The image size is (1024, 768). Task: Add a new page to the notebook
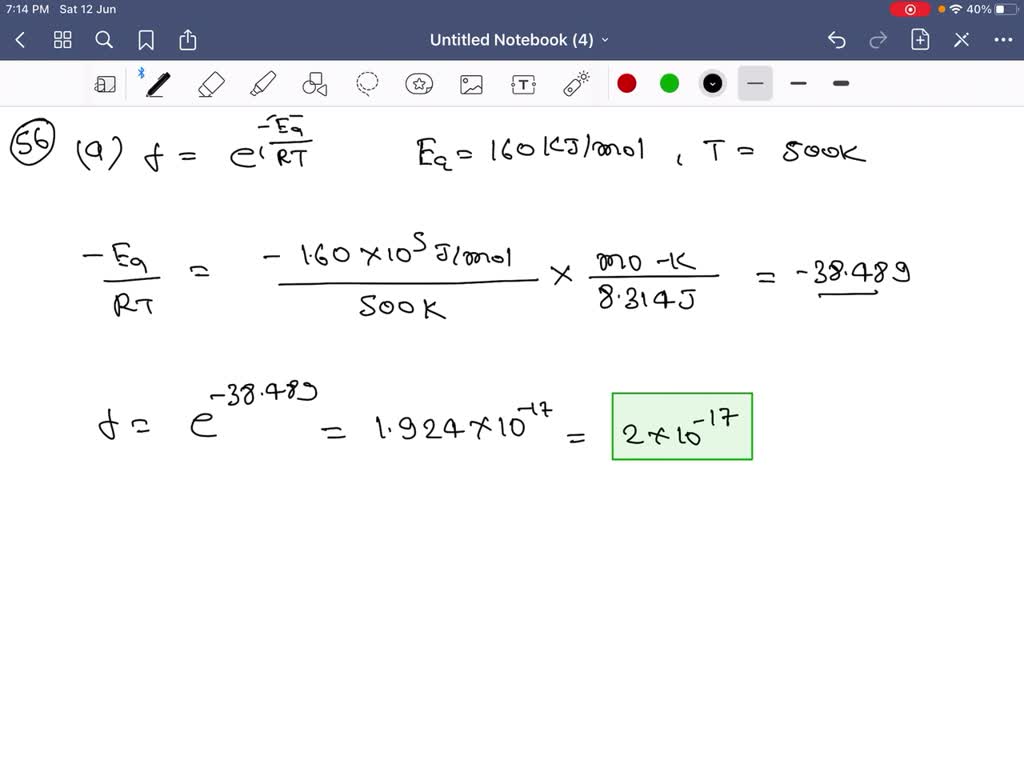click(919, 40)
